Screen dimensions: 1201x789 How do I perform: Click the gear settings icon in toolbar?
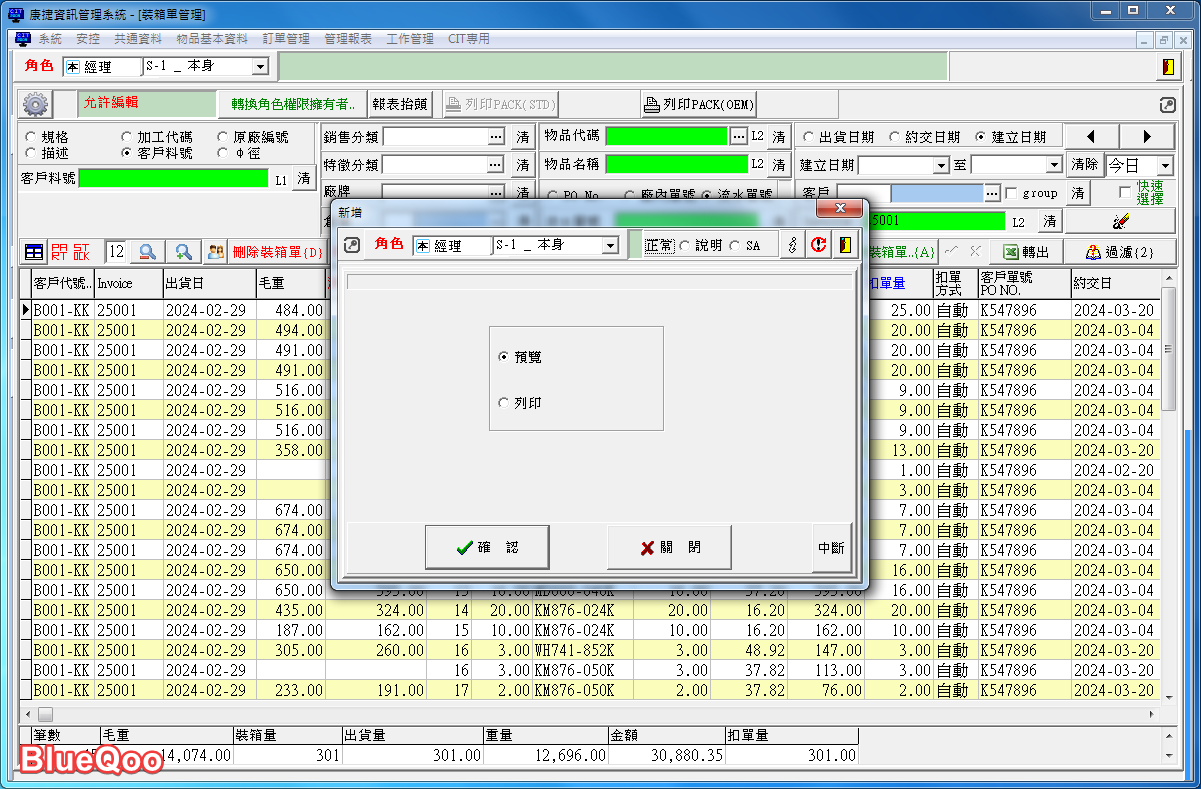[36, 104]
